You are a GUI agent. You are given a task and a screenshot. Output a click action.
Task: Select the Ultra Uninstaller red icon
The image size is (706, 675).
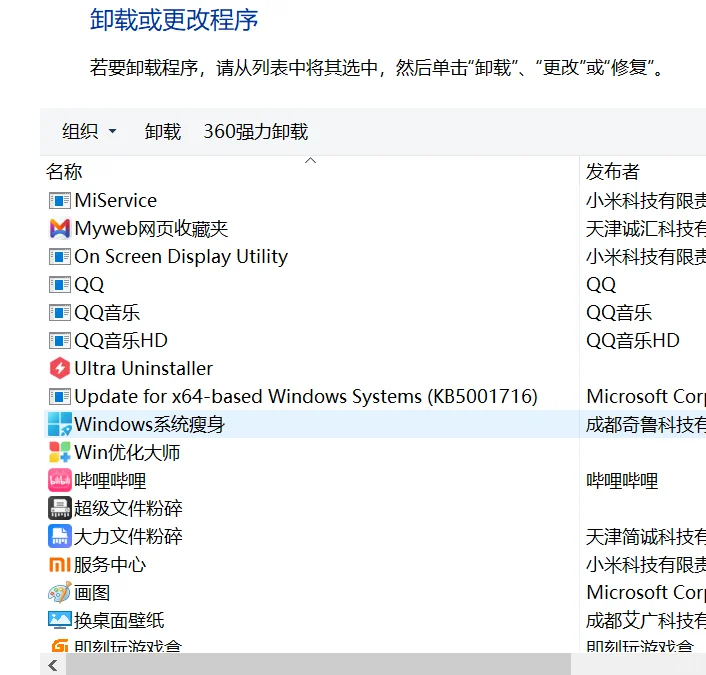(59, 368)
